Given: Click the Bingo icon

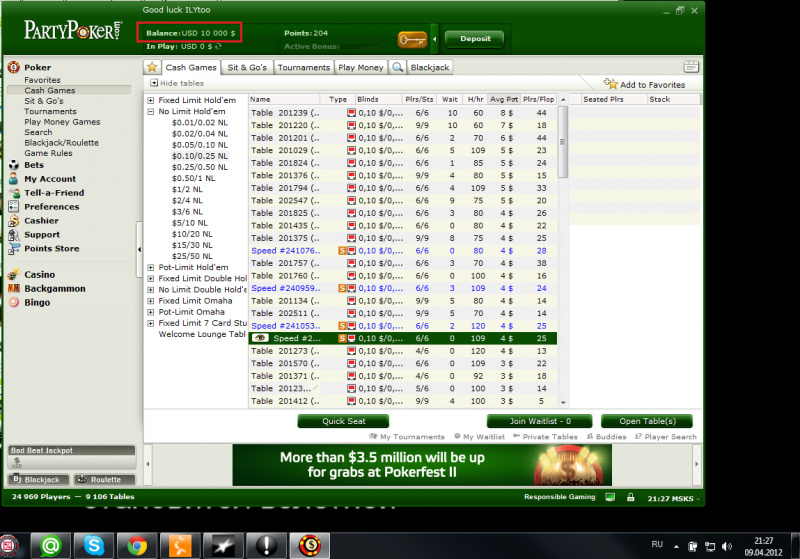Looking at the screenshot, I should coord(14,302).
